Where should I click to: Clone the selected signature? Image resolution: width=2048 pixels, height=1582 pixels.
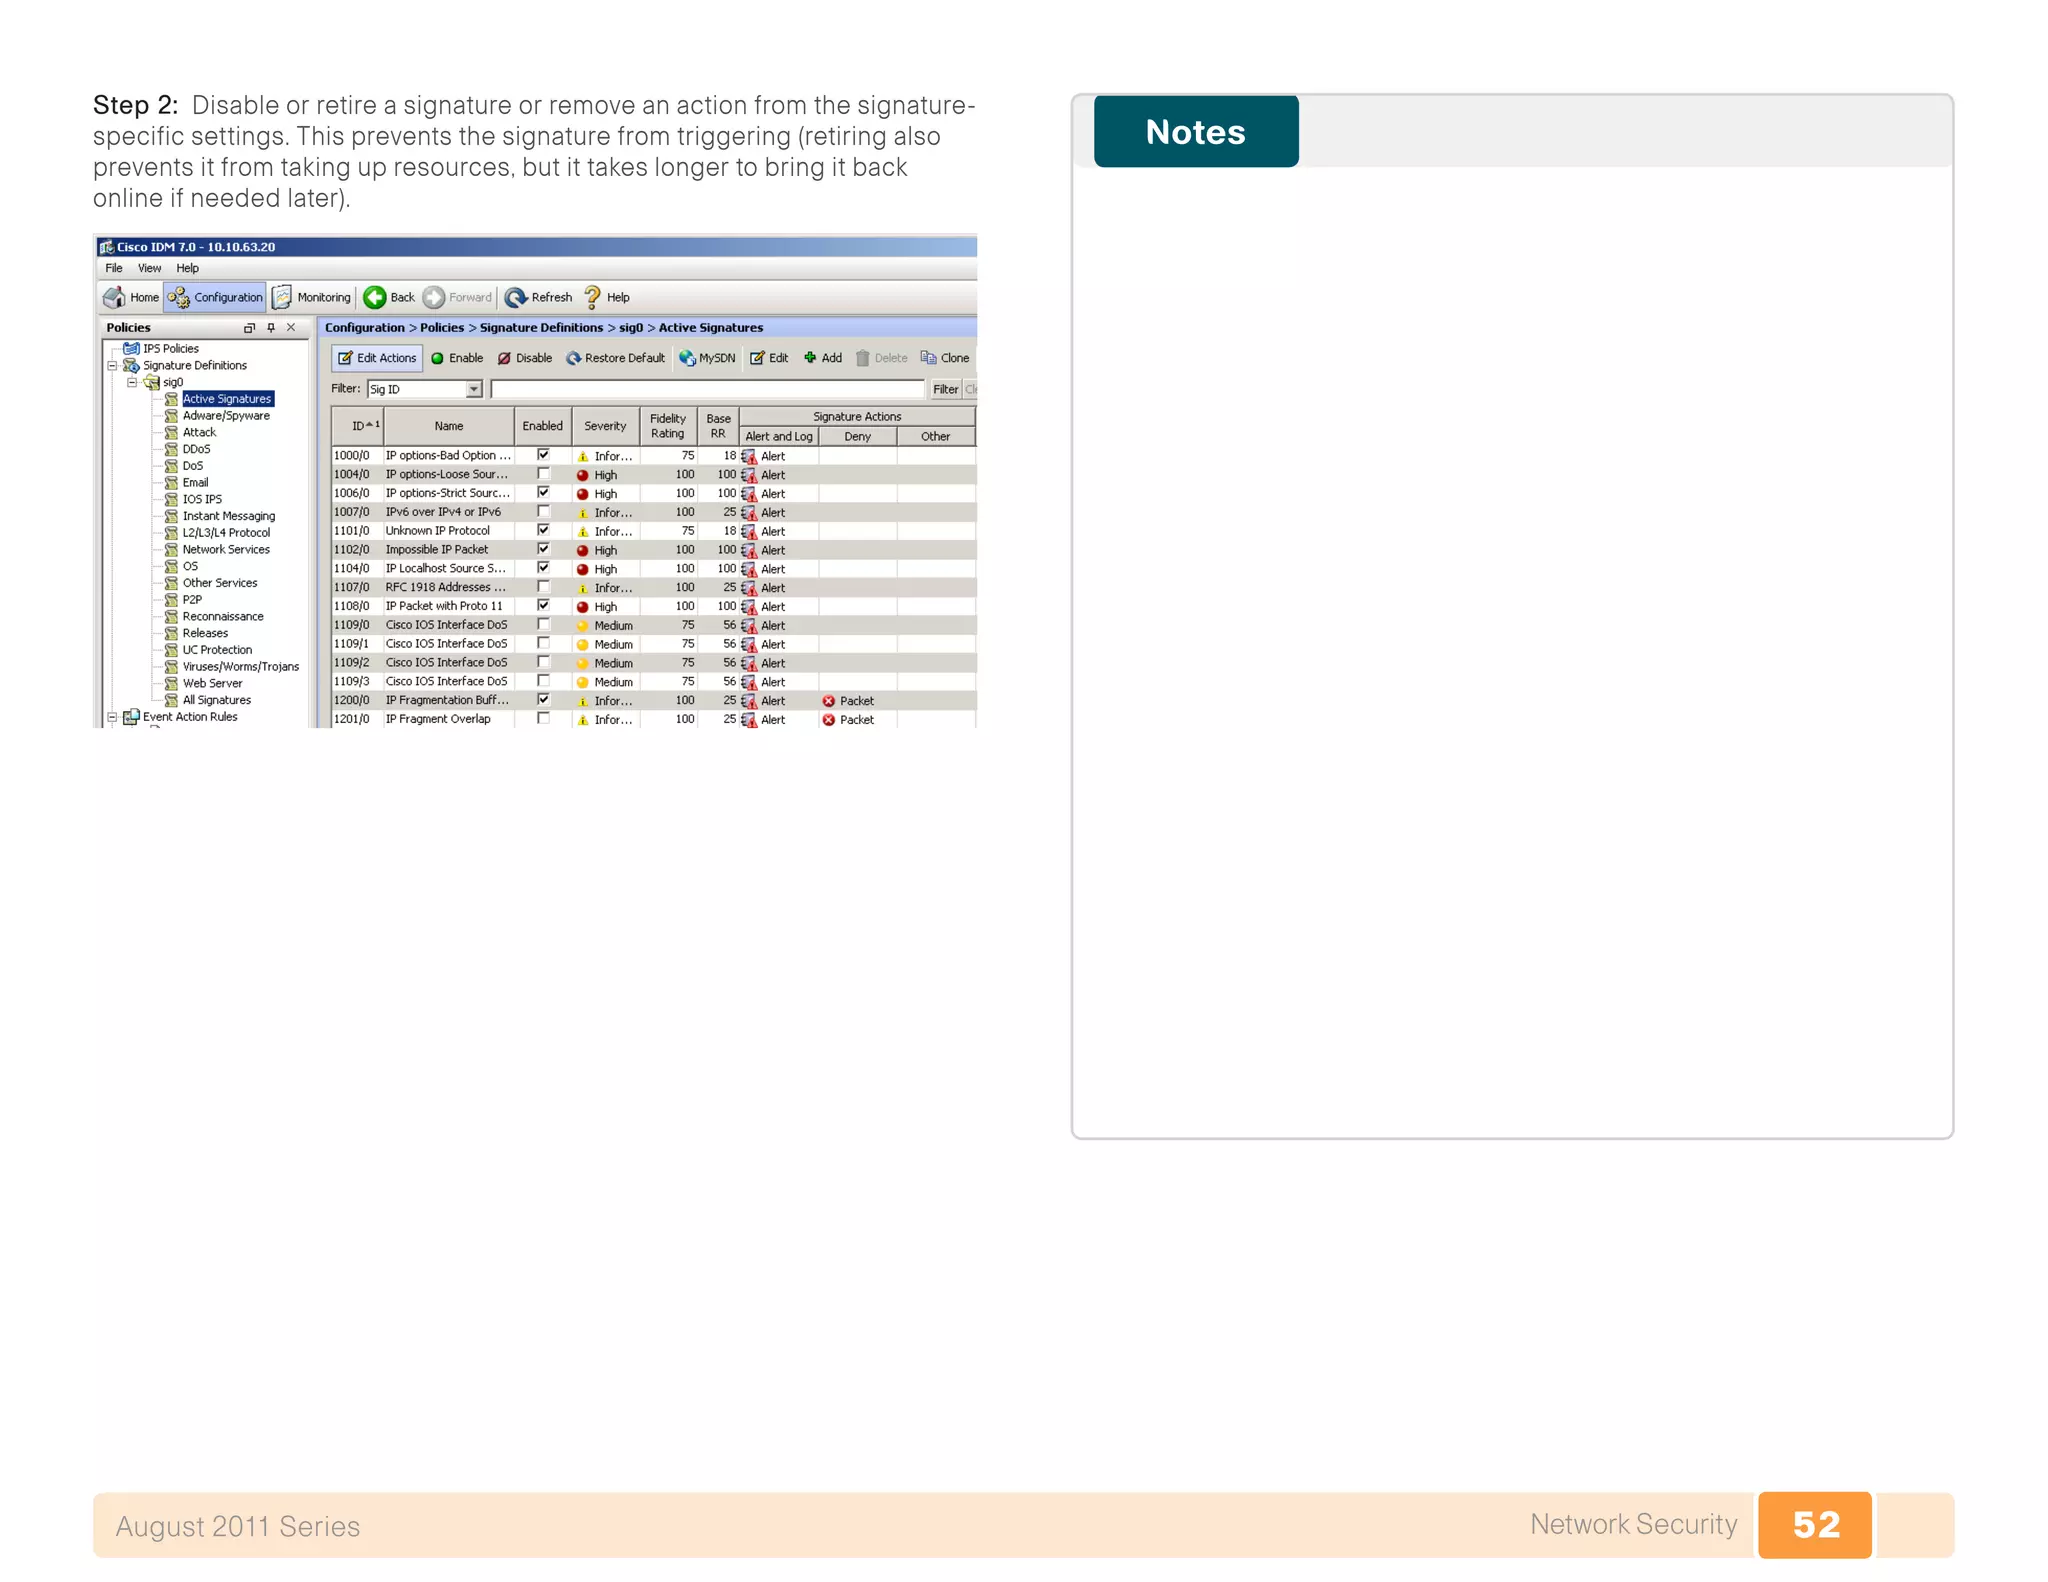(945, 358)
